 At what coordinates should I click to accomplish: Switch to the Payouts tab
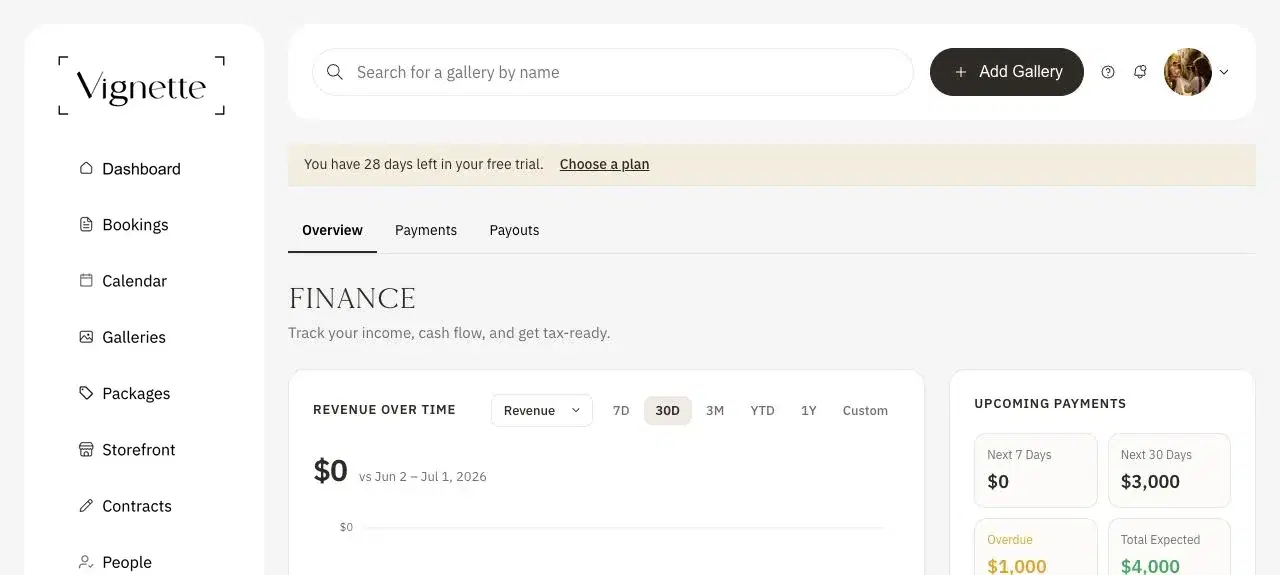coord(514,230)
